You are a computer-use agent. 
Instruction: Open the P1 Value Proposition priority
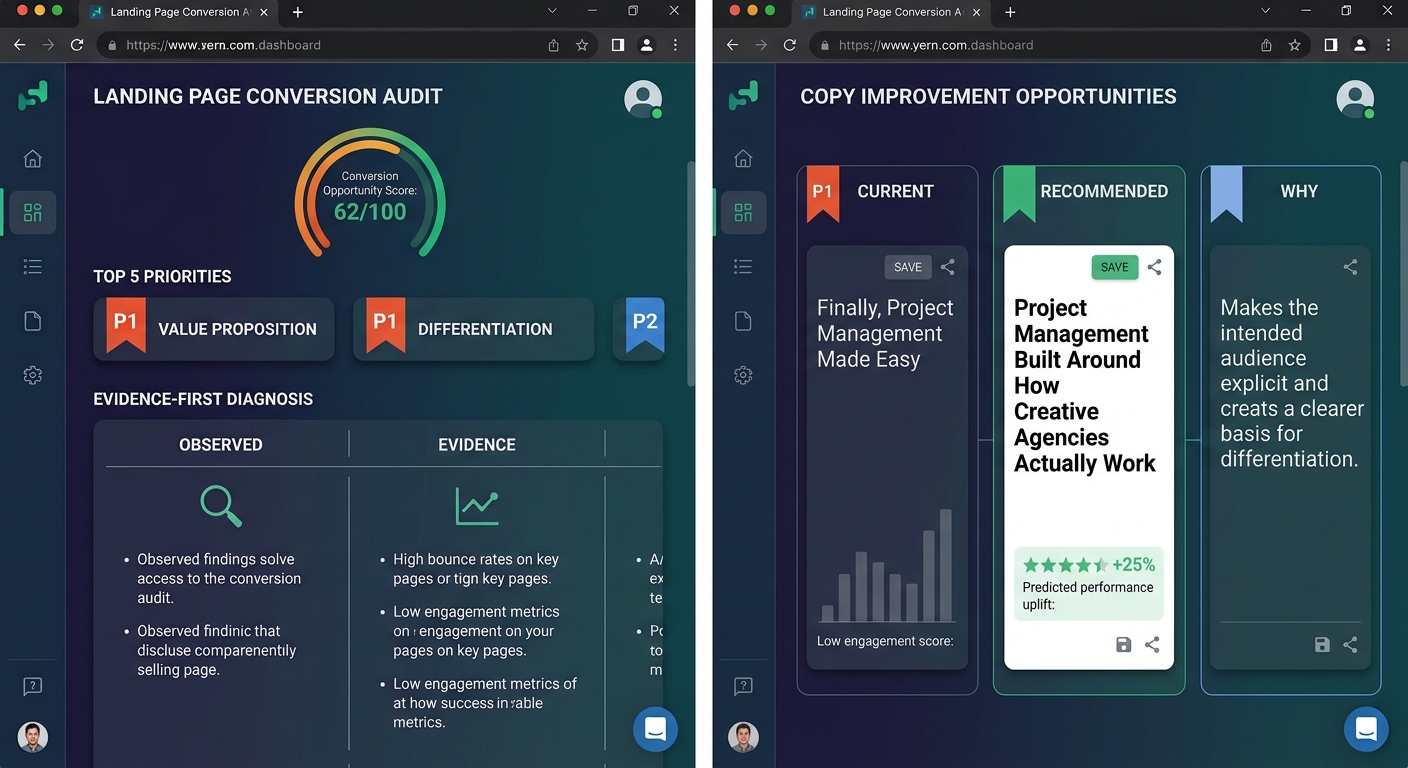pyautogui.click(x=214, y=328)
